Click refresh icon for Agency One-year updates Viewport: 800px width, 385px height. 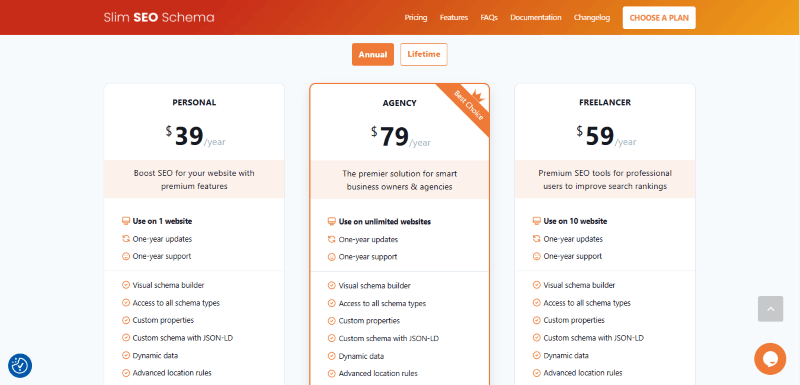click(332, 239)
